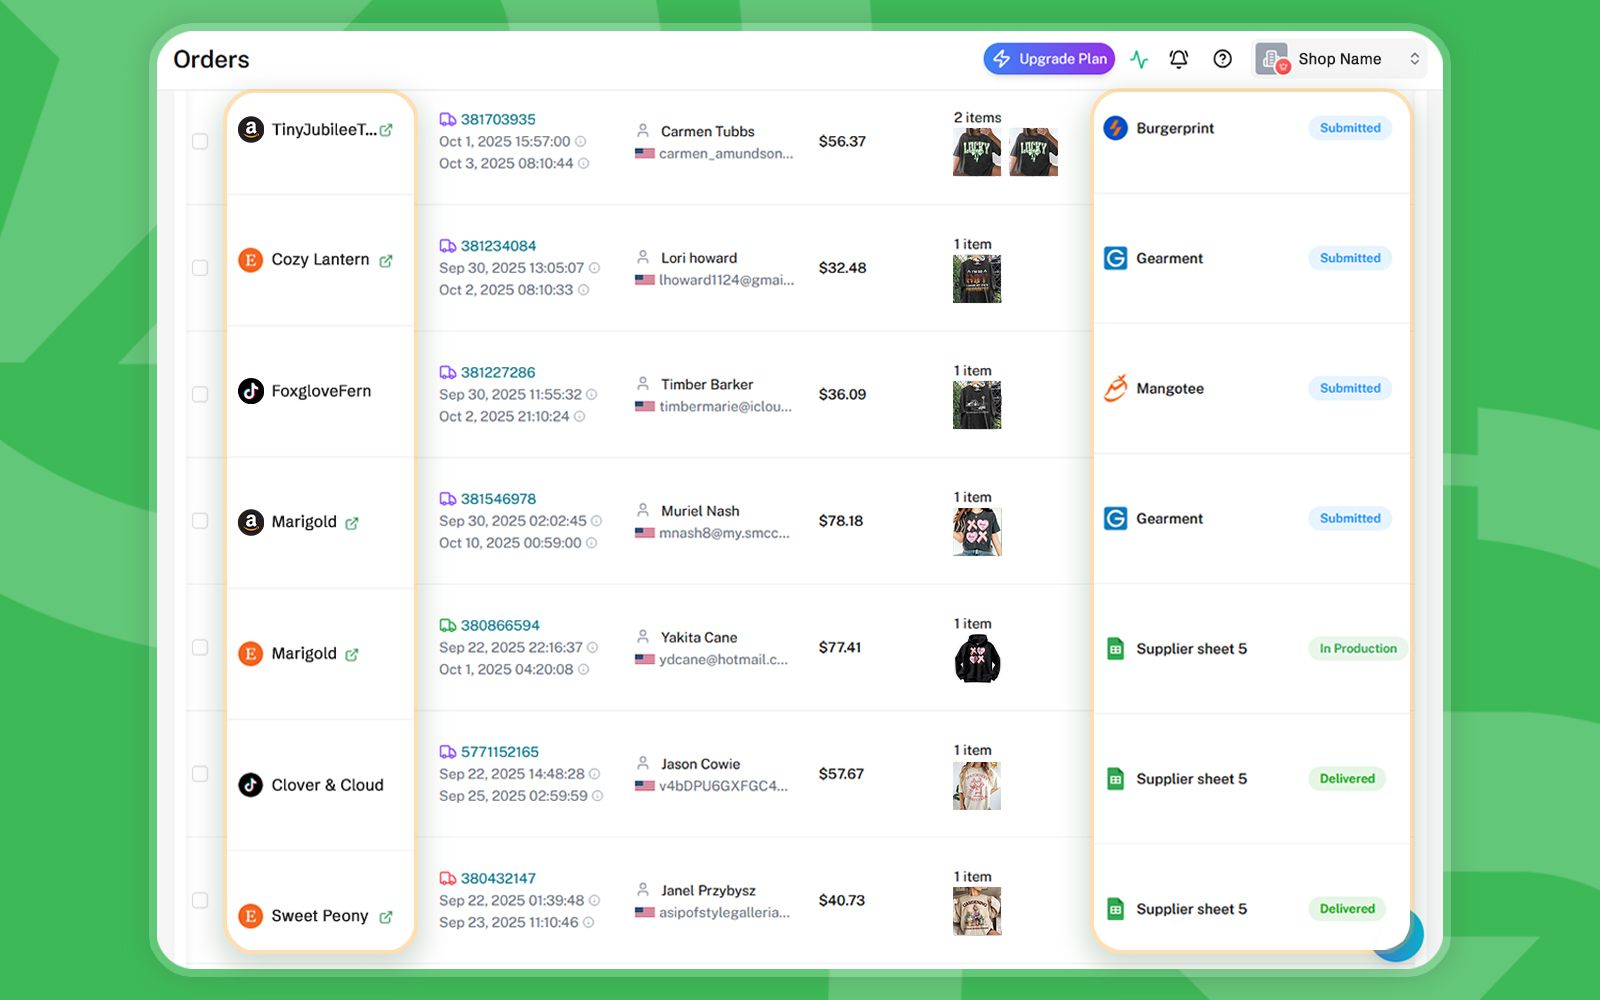Select the checkbox for the FoxgloveFern order
The width and height of the screenshot is (1600, 1000).
[200, 394]
